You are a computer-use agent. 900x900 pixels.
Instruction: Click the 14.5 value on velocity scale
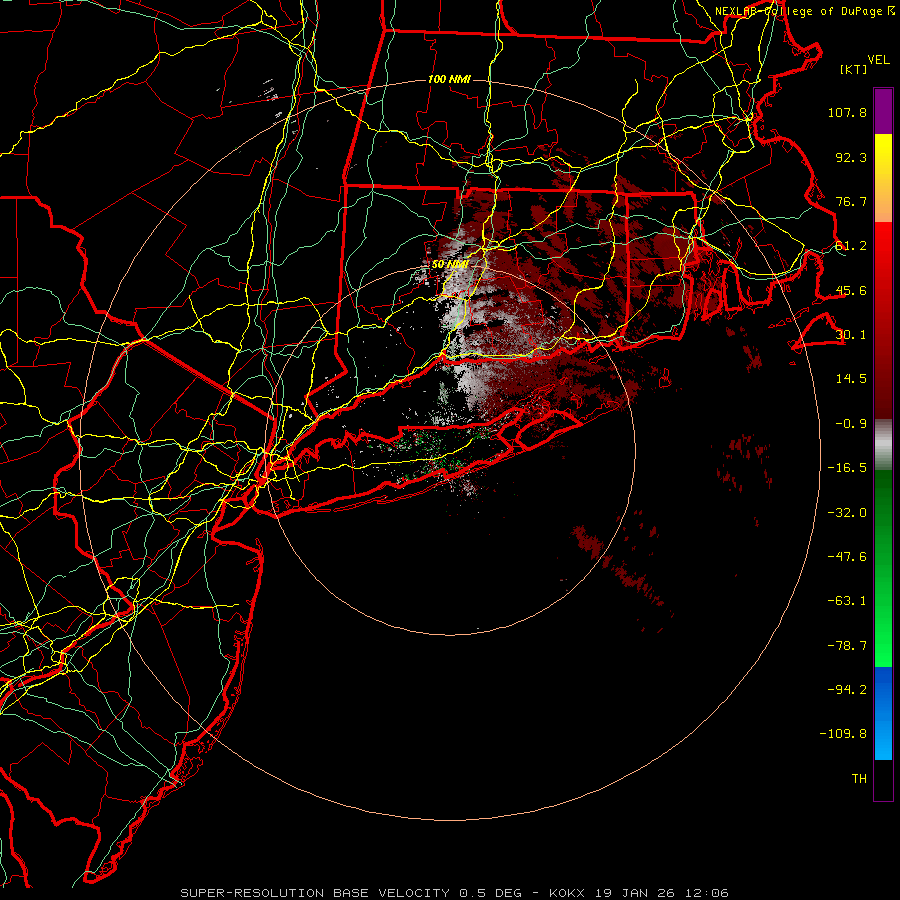851,379
